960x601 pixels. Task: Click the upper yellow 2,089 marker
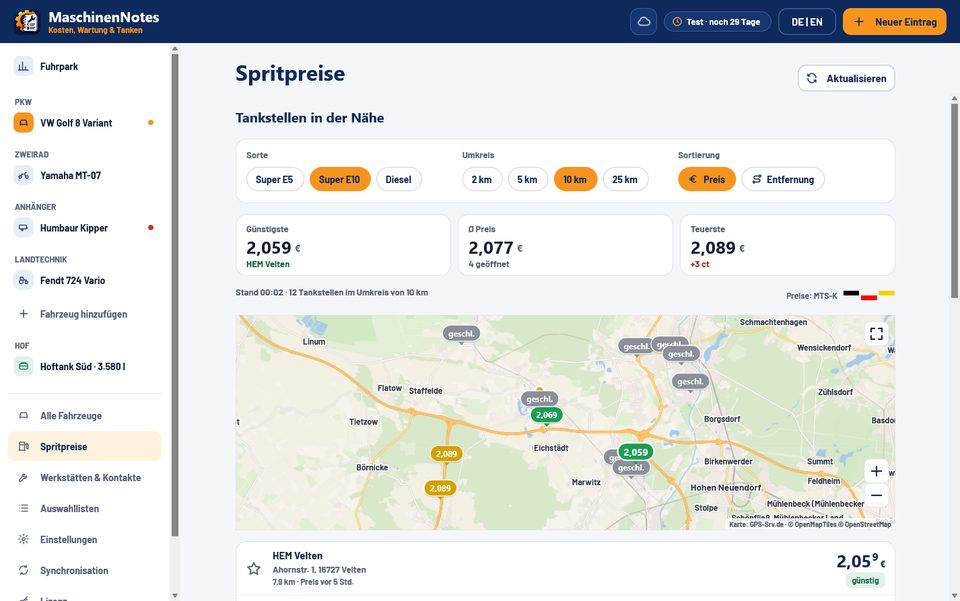[446, 454]
